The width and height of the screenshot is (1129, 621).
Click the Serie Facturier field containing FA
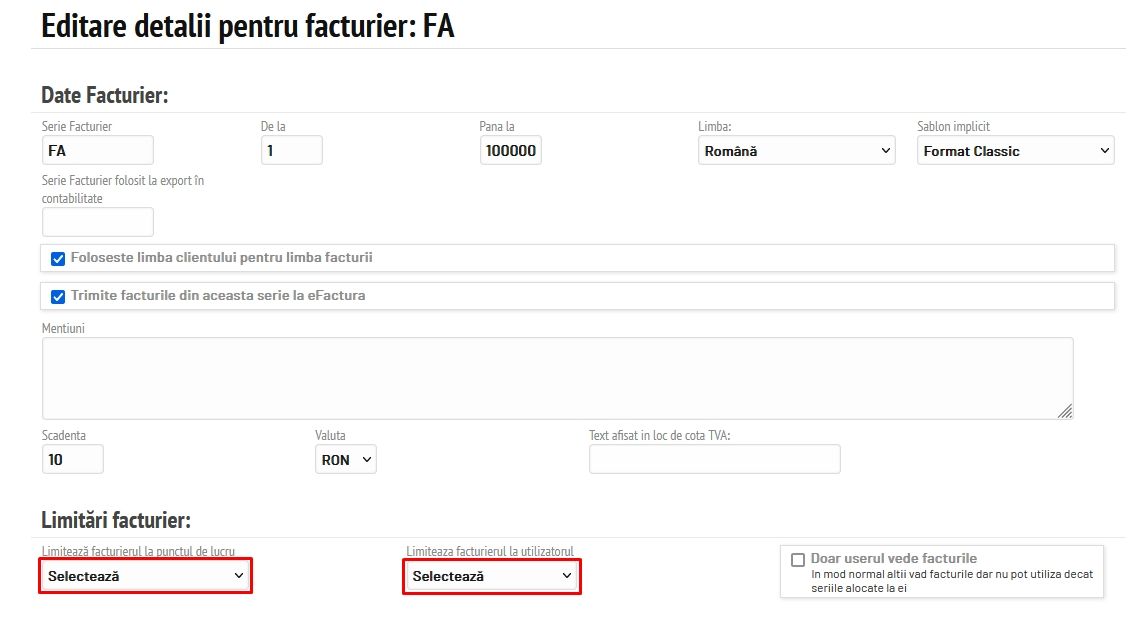(97, 151)
